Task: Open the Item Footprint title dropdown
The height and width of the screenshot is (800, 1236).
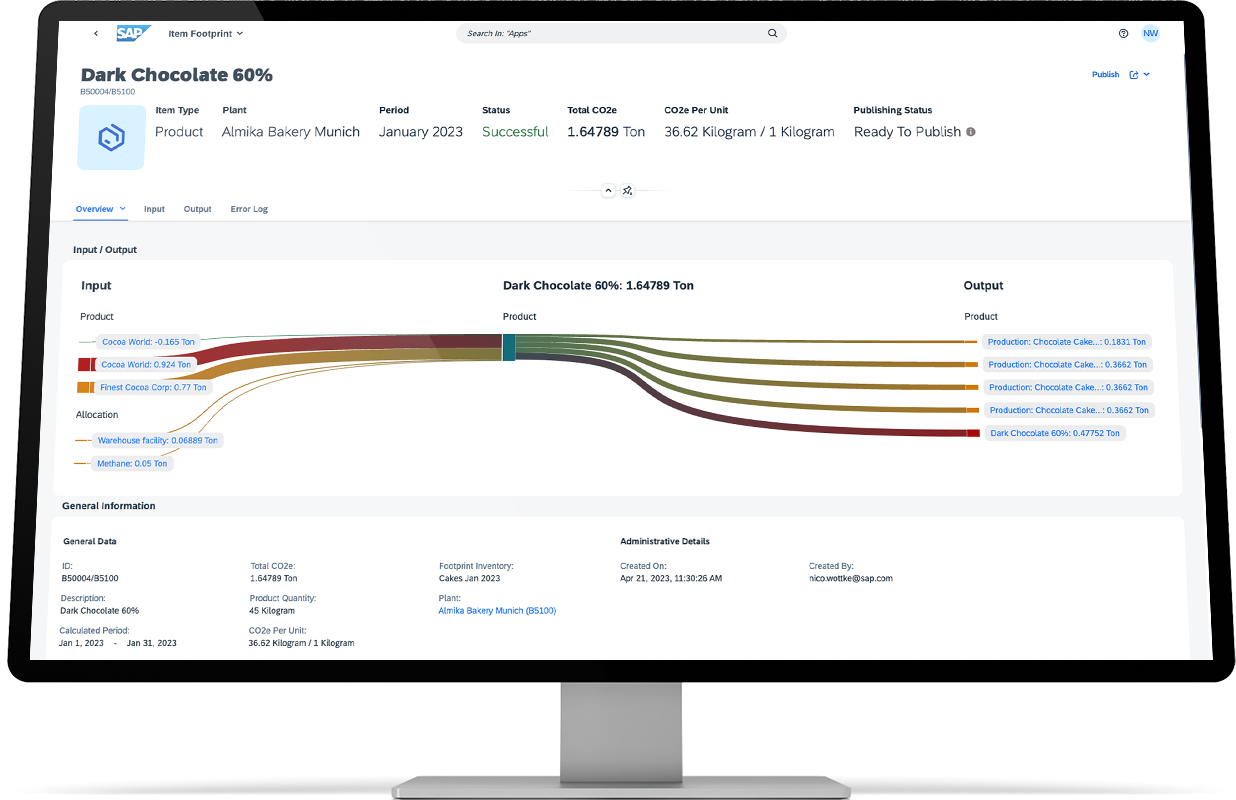Action: [206, 34]
